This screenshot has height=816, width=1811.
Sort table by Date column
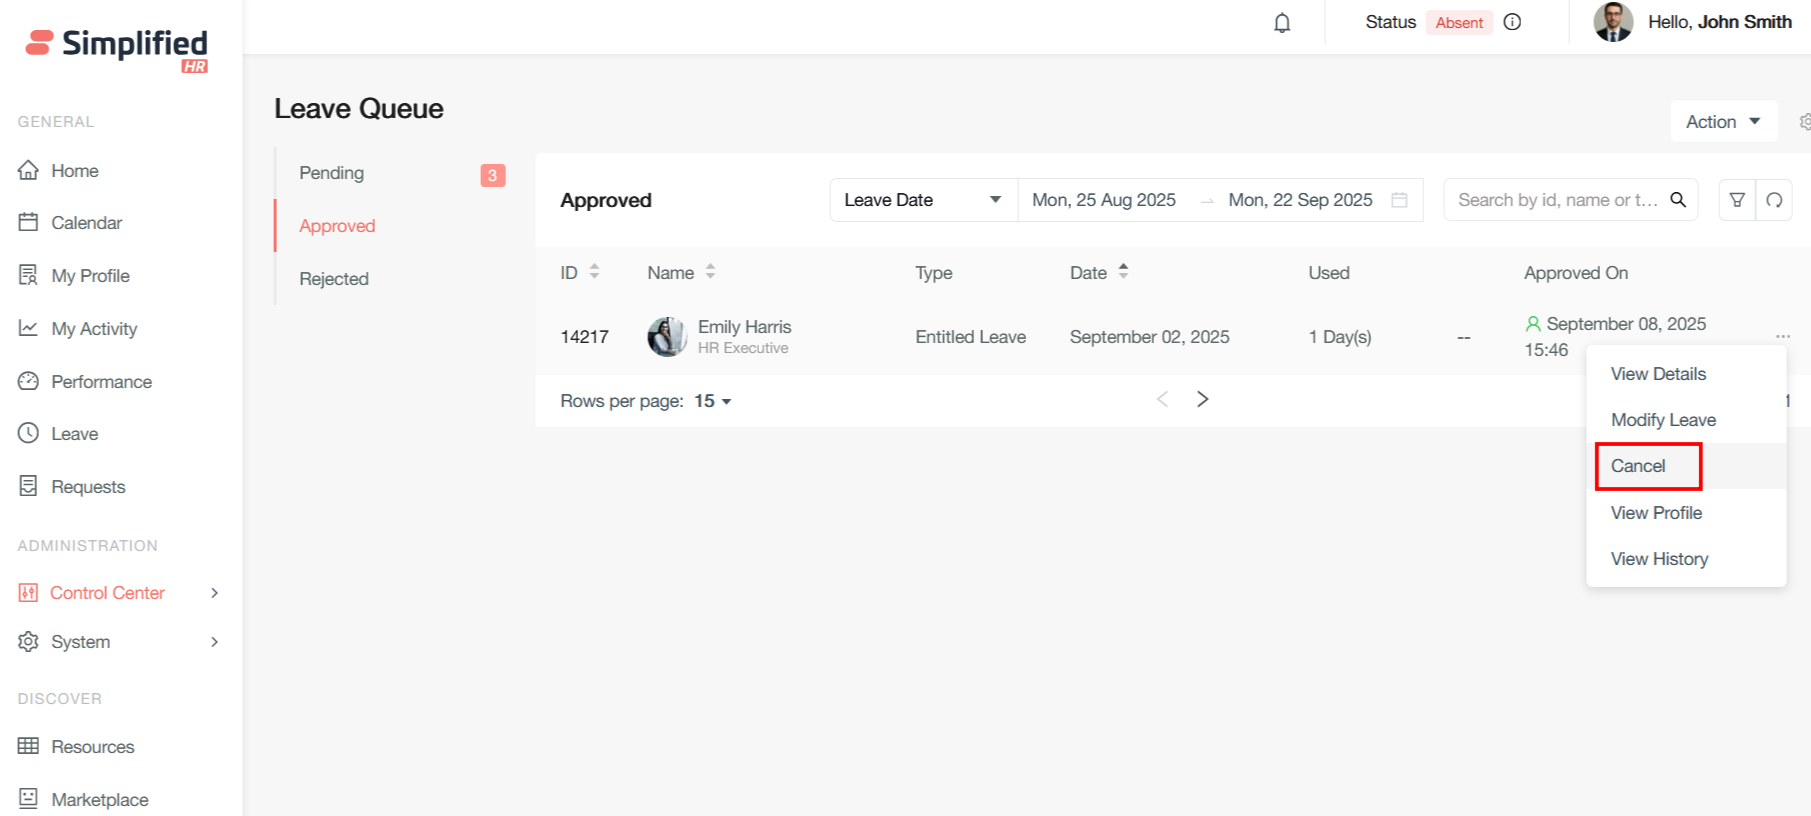coord(1123,272)
